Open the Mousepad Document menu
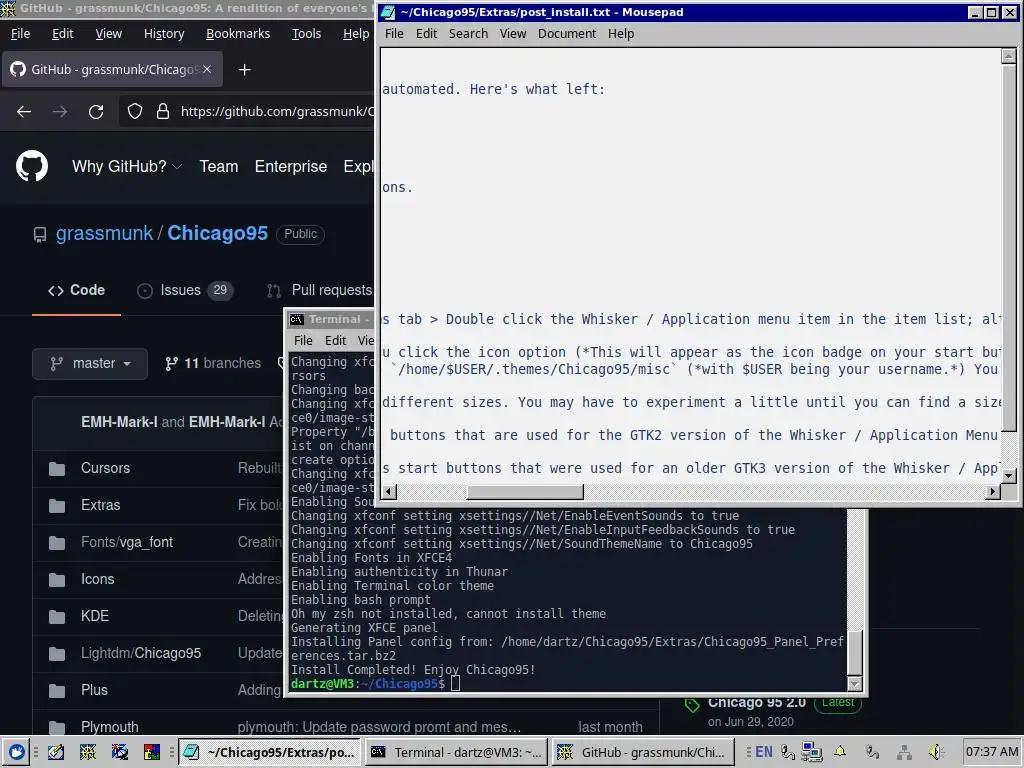Image resolution: width=1024 pixels, height=768 pixels. pyautogui.click(x=567, y=33)
